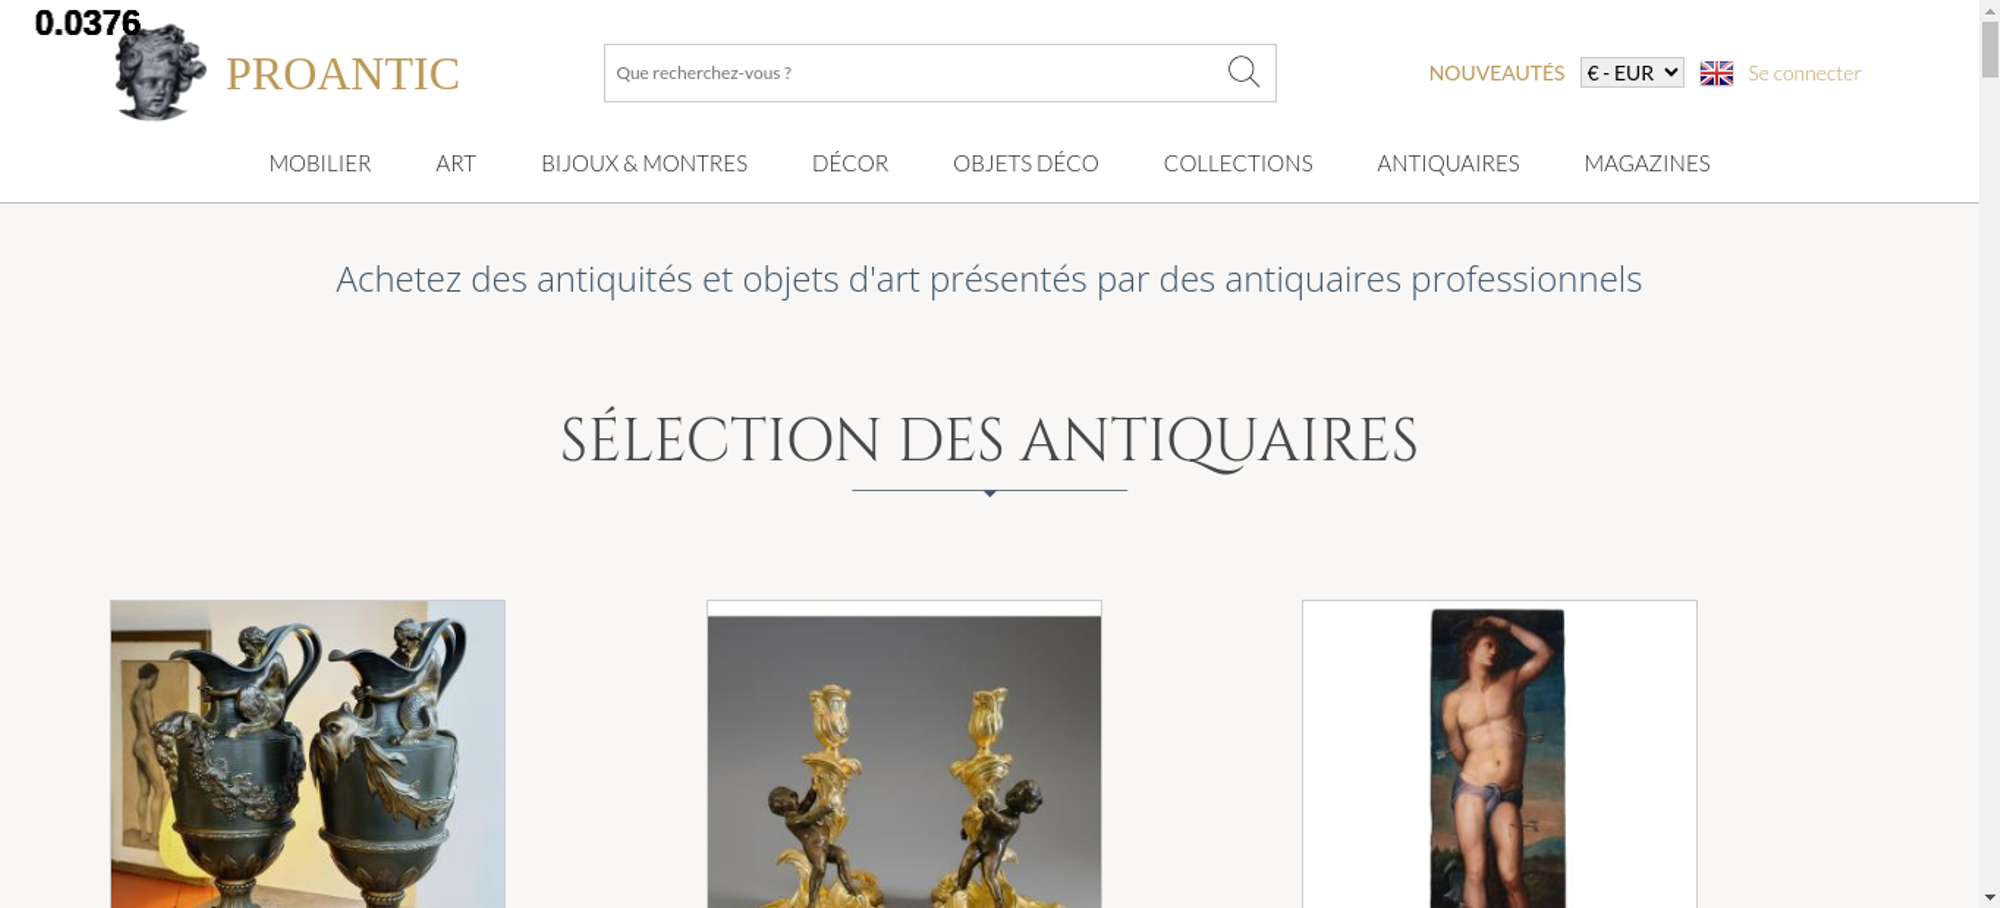Screen dimensions: 2000x908
Task: Open the ANTIQUAIRES menu
Action: tap(1448, 163)
